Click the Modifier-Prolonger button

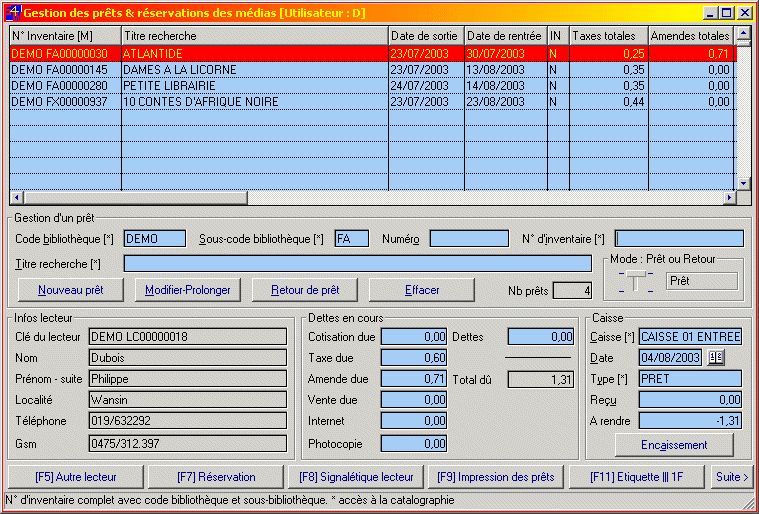point(187,290)
